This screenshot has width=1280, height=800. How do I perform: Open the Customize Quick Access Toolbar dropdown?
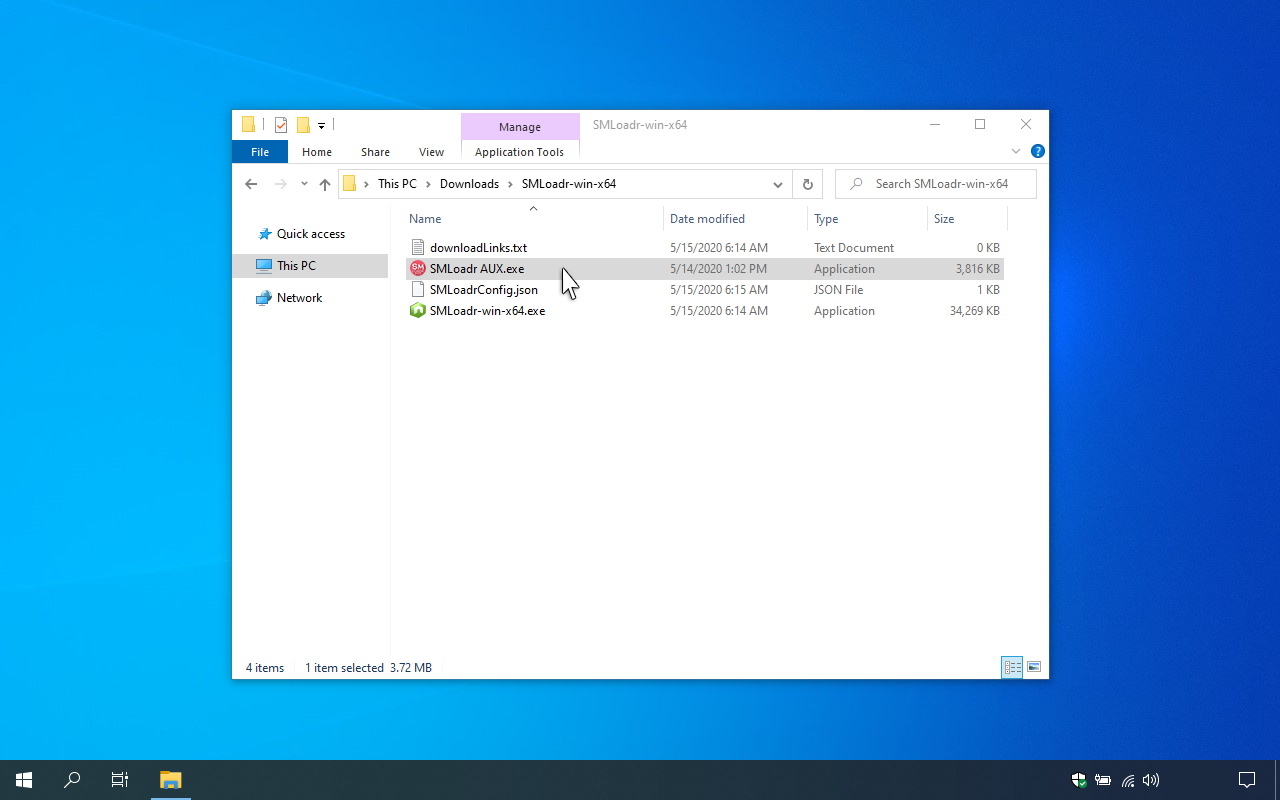point(321,126)
